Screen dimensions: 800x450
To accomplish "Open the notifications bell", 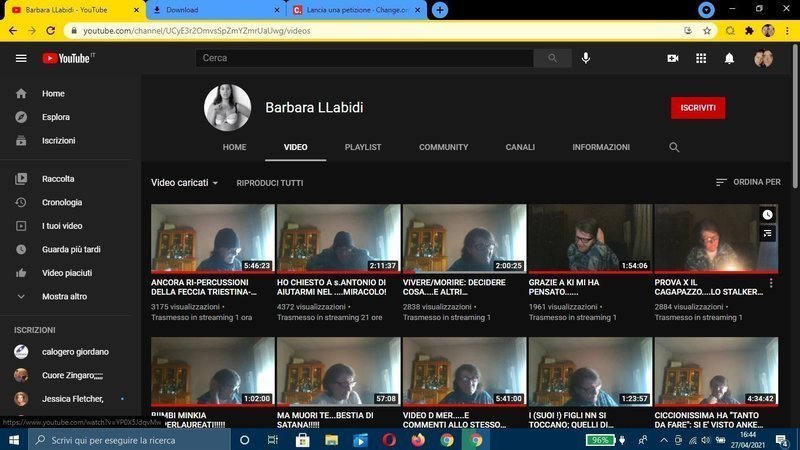I will tap(729, 58).
